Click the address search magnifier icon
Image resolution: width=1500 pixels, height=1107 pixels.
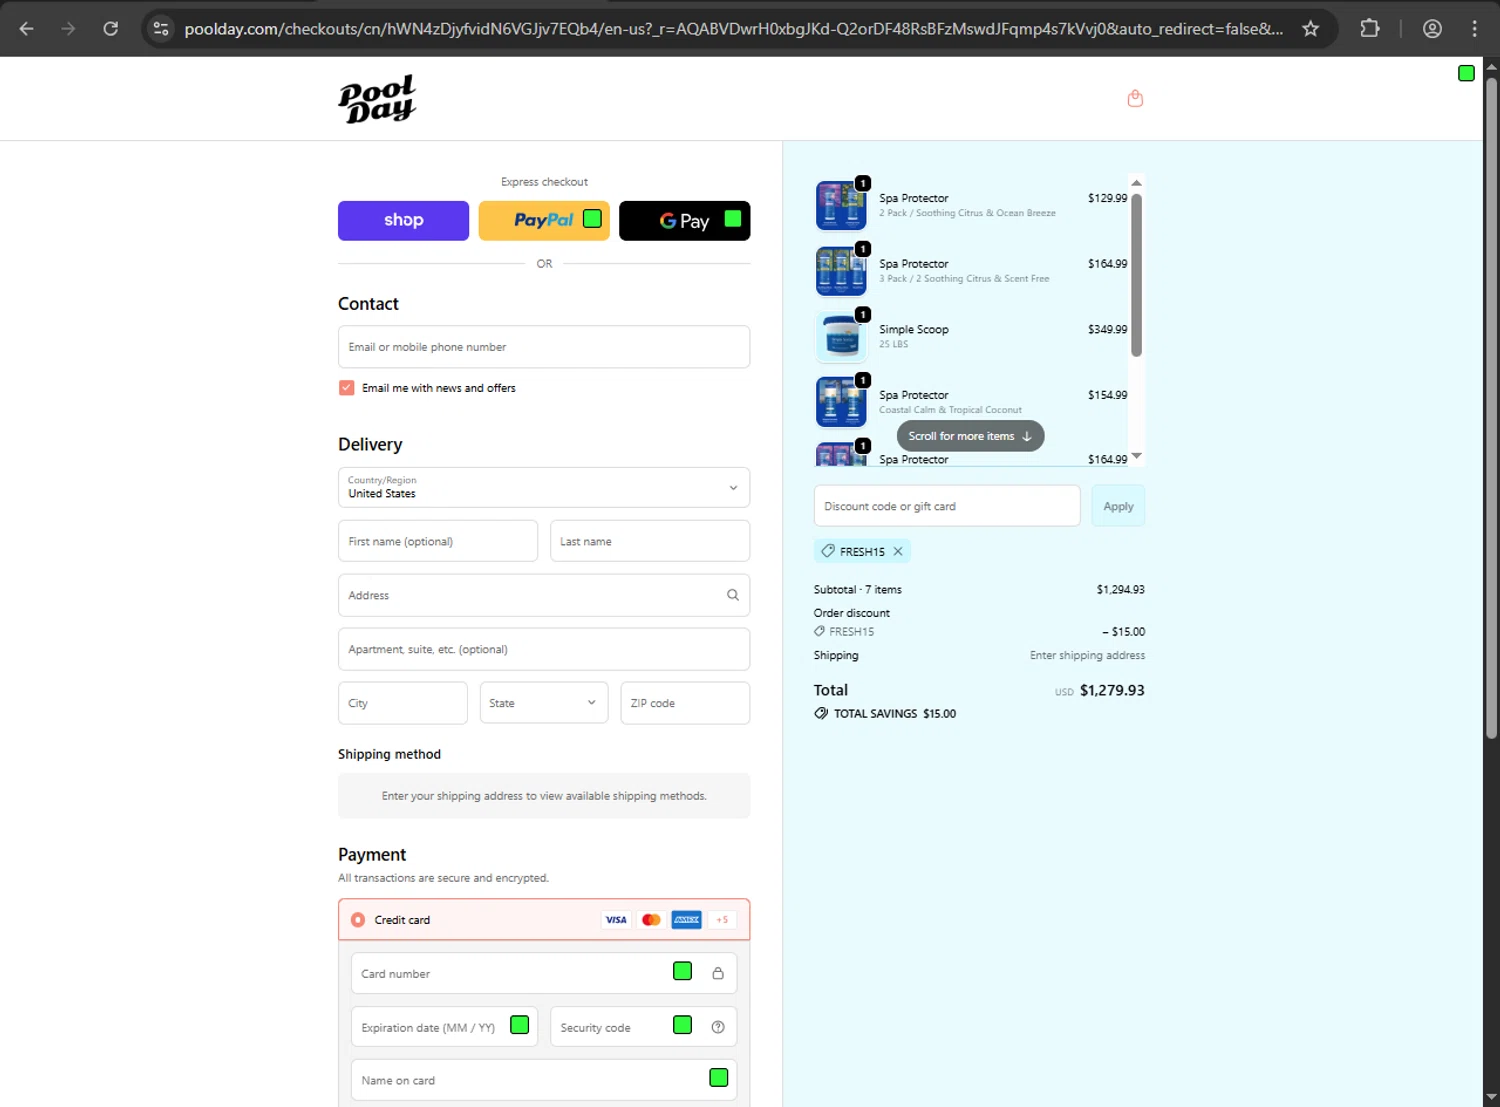[x=733, y=595]
